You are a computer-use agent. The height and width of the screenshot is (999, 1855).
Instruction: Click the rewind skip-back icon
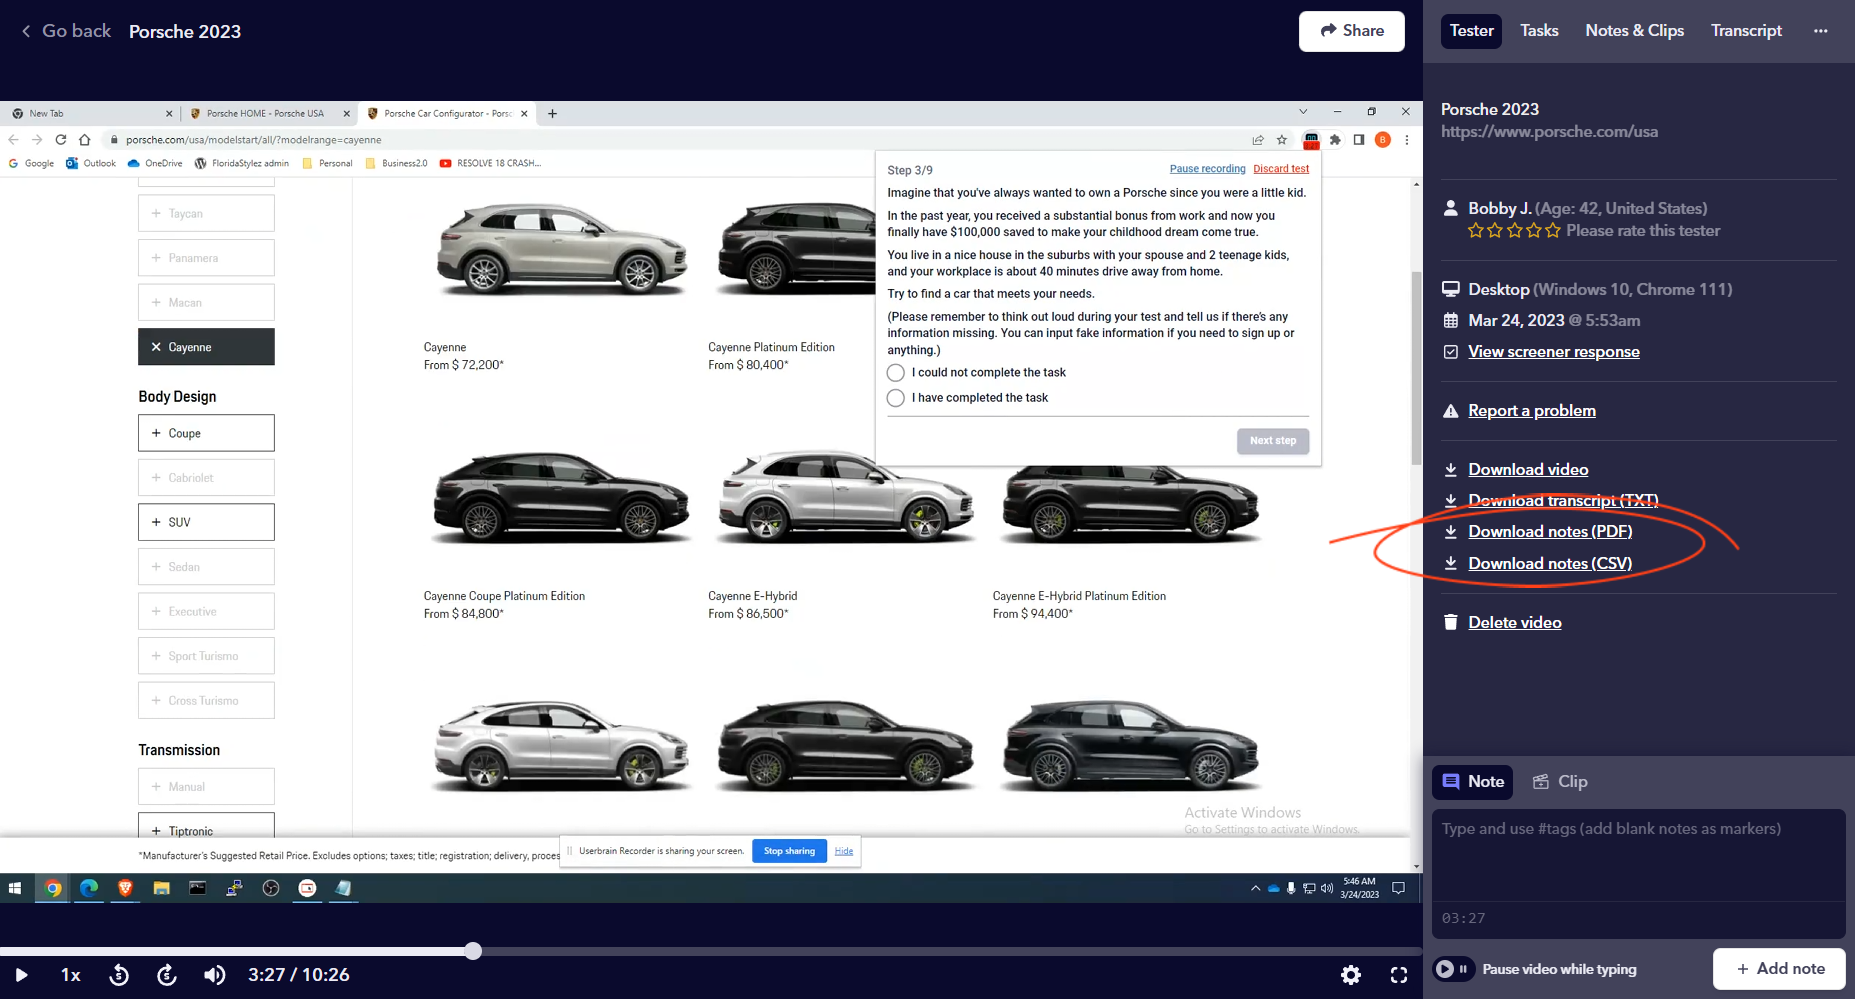coord(119,975)
